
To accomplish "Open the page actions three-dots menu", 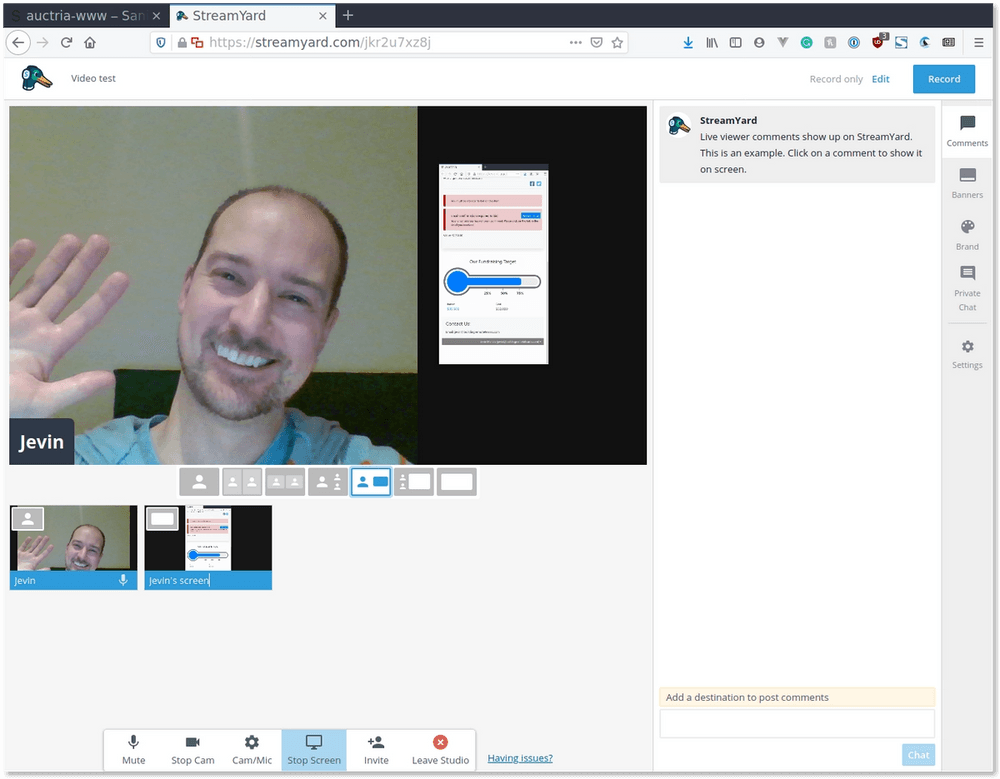I will coord(575,43).
